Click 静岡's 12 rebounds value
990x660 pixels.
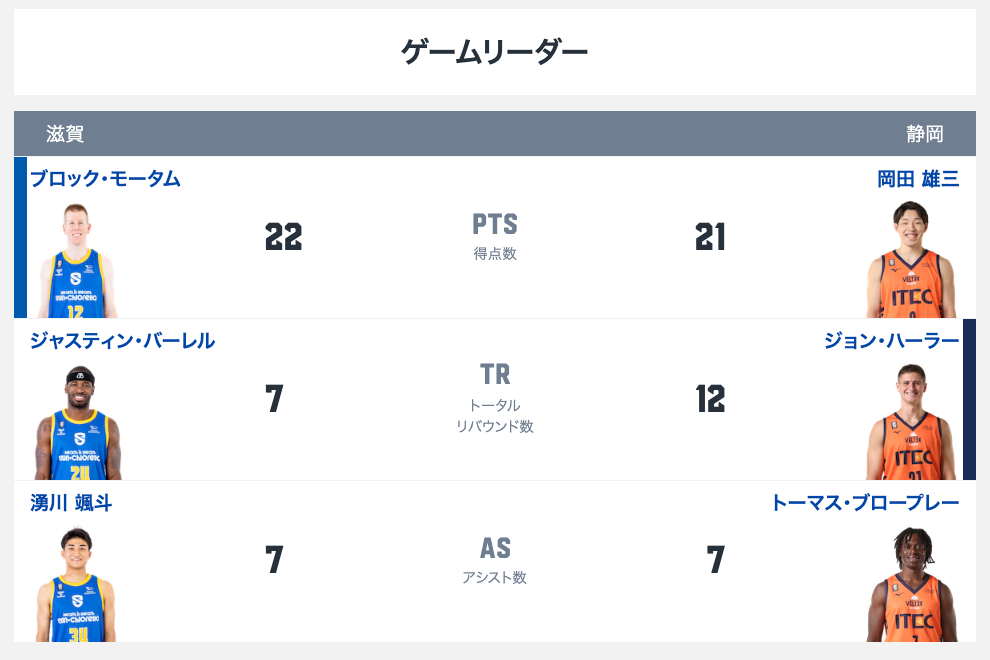pos(710,399)
